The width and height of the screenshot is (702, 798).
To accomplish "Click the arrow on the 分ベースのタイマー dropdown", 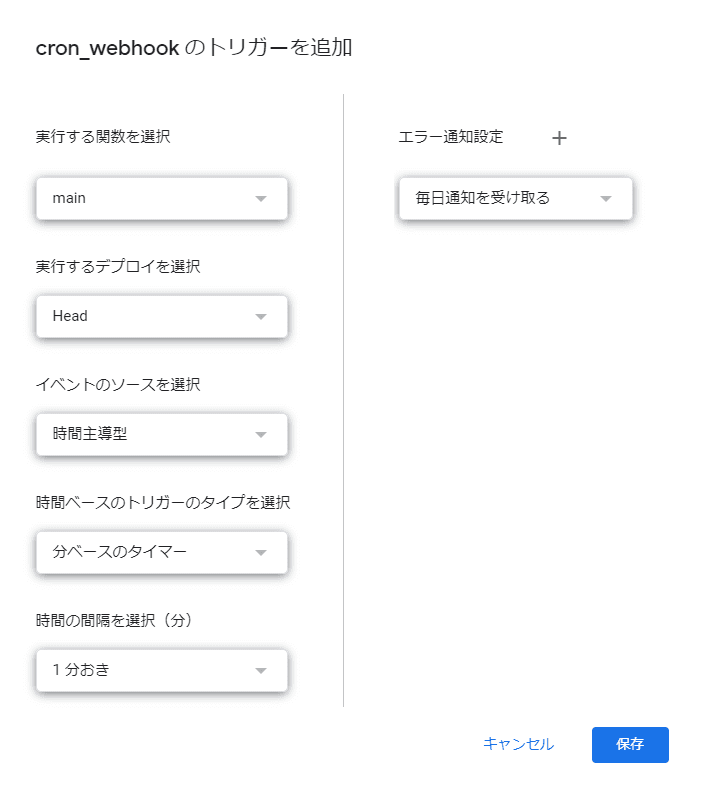I will pos(261,552).
